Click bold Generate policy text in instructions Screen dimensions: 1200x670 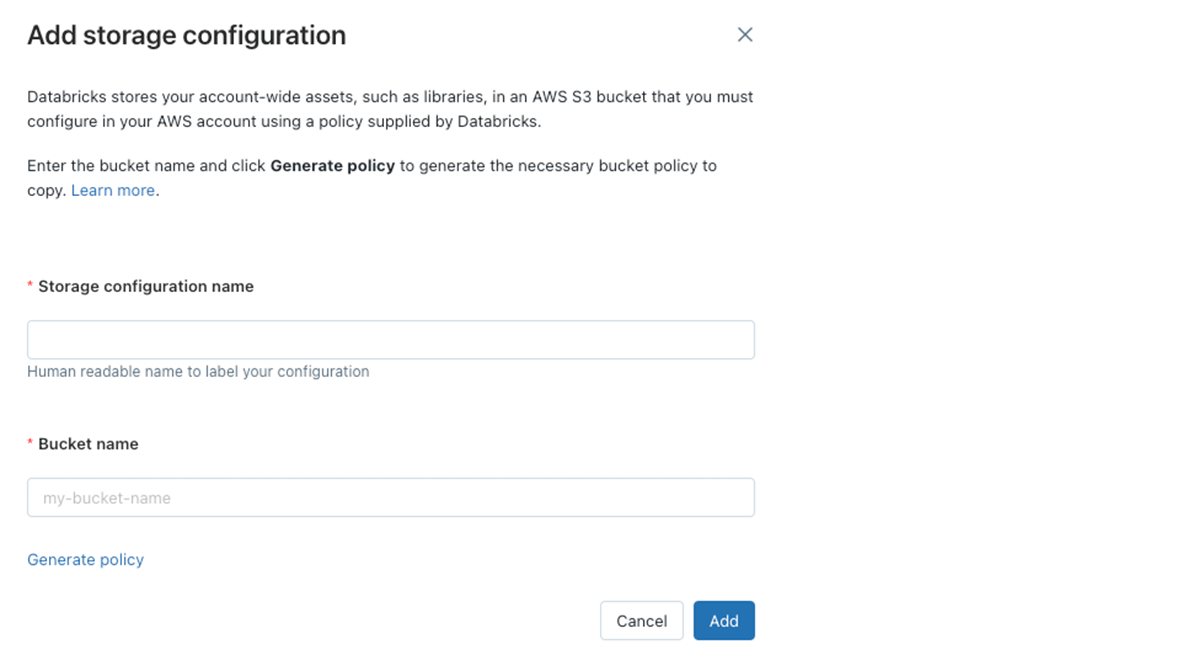333,166
